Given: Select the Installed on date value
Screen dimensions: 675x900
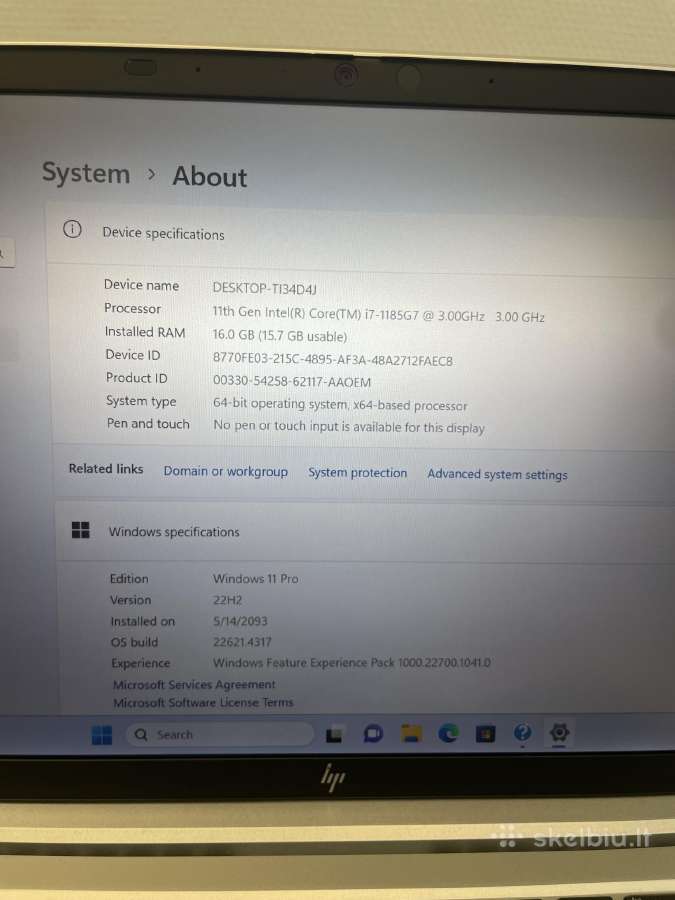Looking at the screenshot, I should click(x=240, y=621).
